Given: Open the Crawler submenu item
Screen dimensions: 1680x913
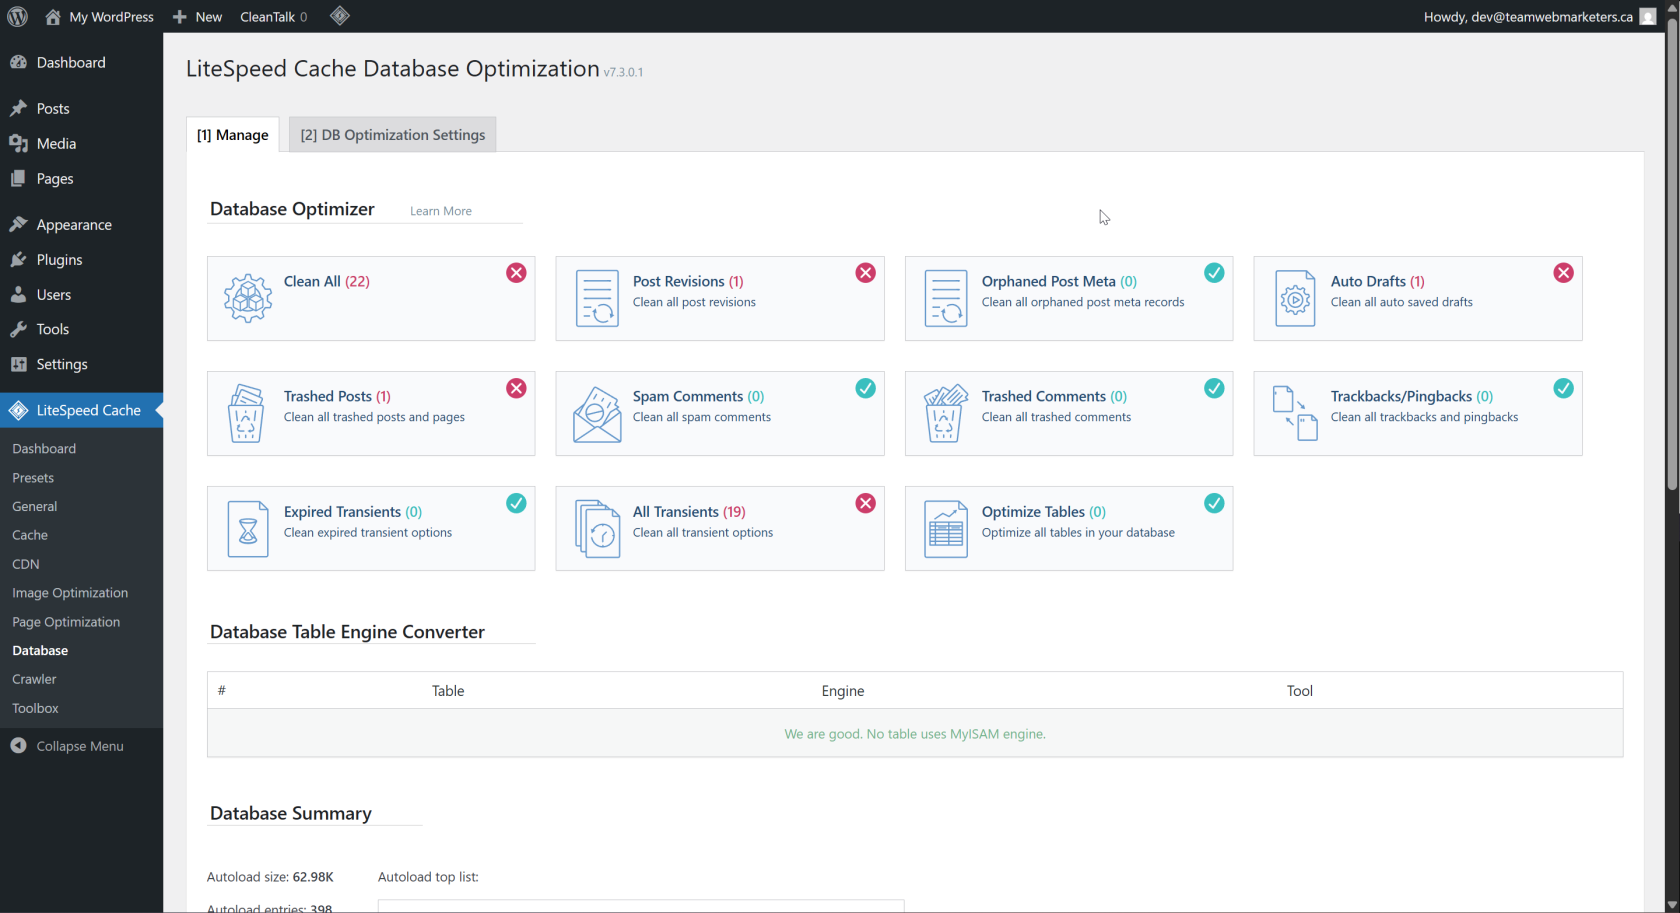Looking at the screenshot, I should coord(34,679).
